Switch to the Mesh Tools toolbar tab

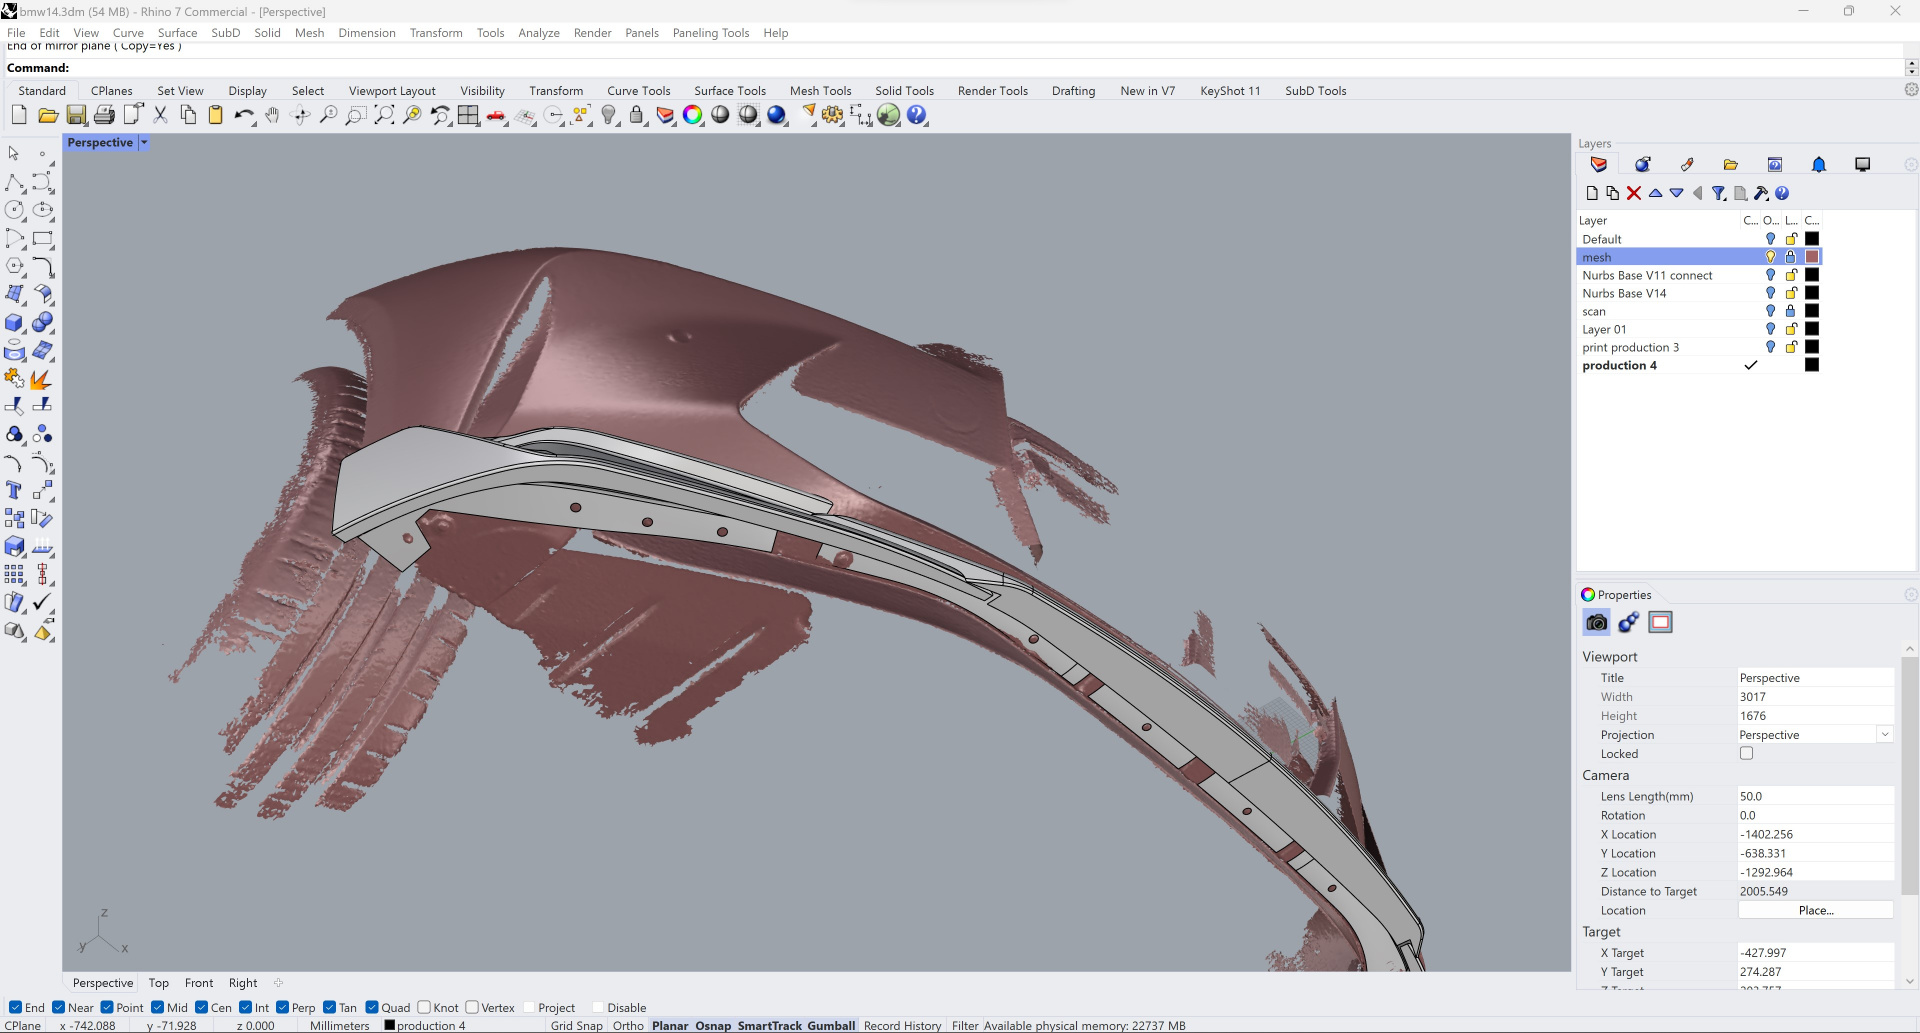pyautogui.click(x=820, y=91)
